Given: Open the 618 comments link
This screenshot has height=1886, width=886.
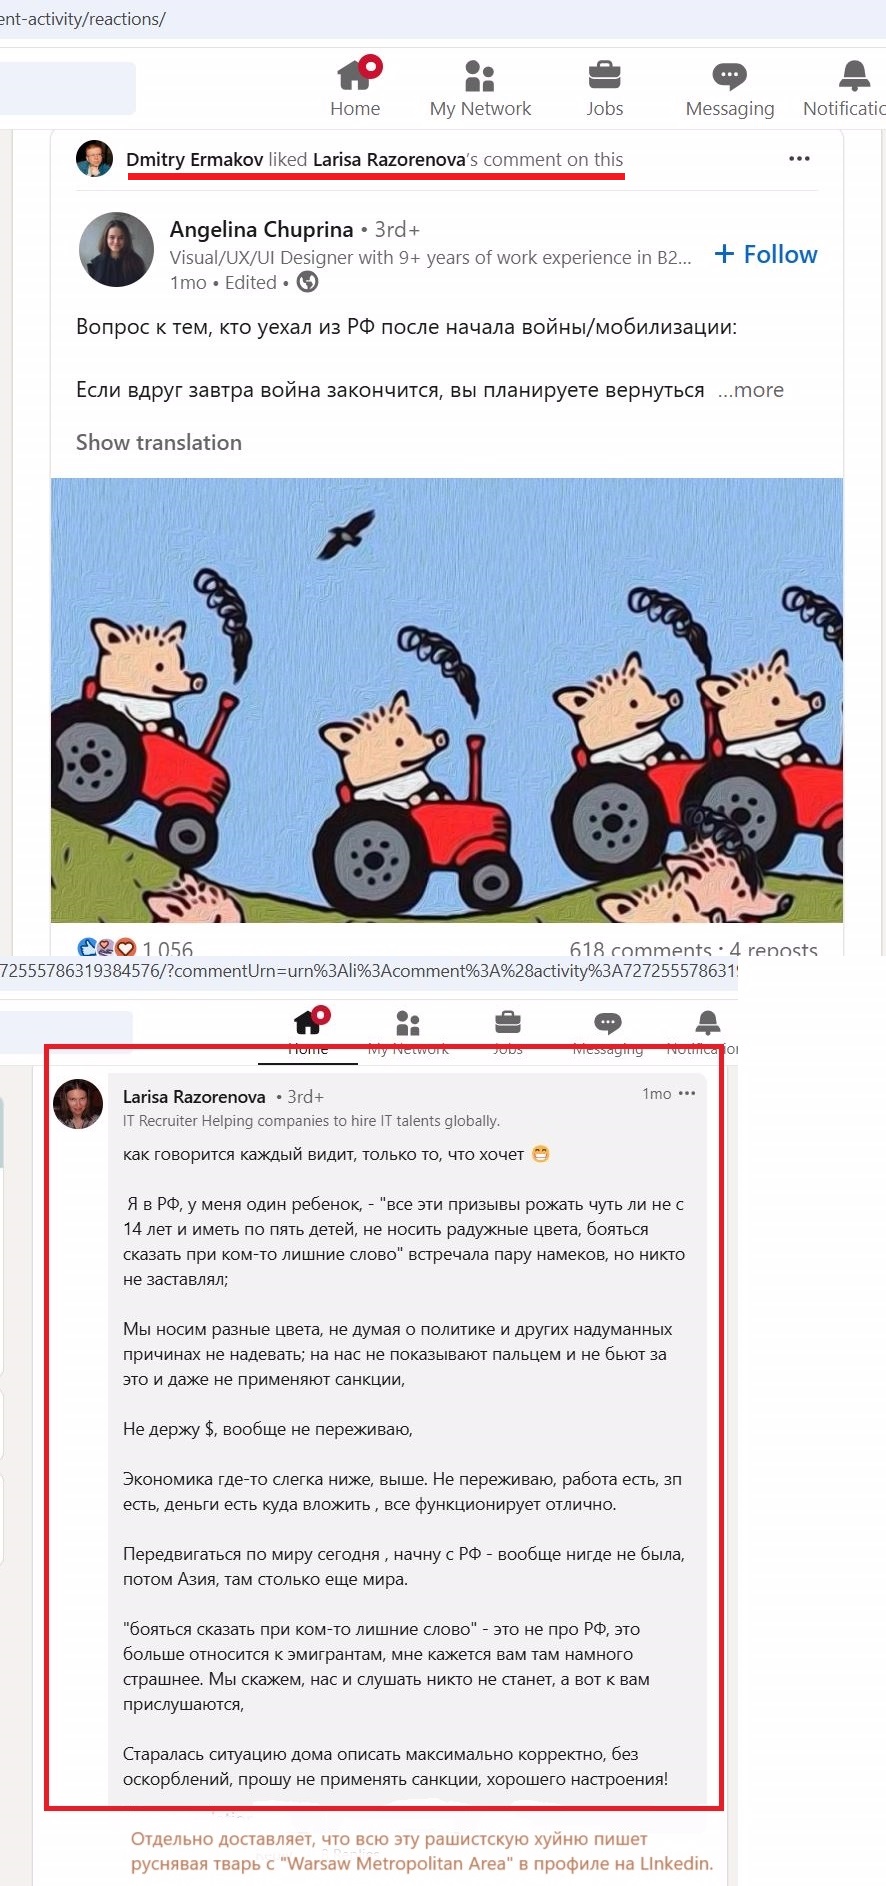Looking at the screenshot, I should (x=640, y=949).
